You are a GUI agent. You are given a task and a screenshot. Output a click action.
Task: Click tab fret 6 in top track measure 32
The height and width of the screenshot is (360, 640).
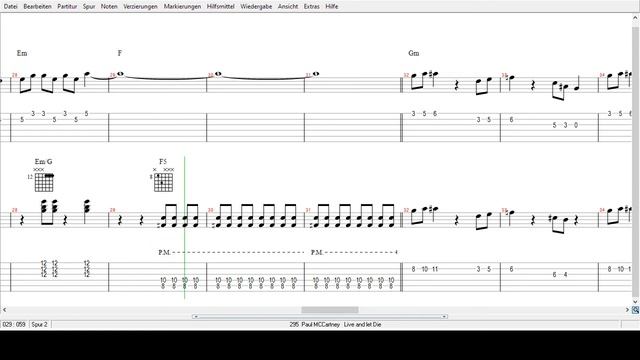click(435, 113)
